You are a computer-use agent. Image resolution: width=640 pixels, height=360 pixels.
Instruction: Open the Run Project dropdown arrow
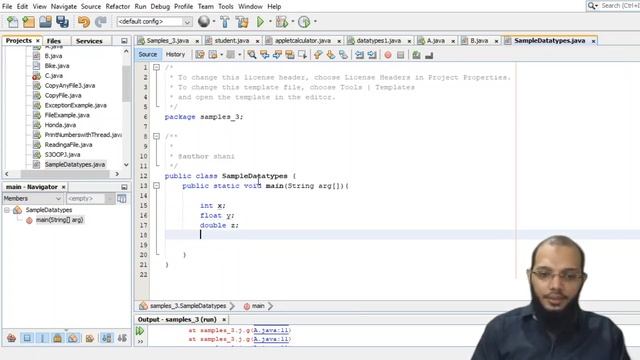tap(270, 22)
